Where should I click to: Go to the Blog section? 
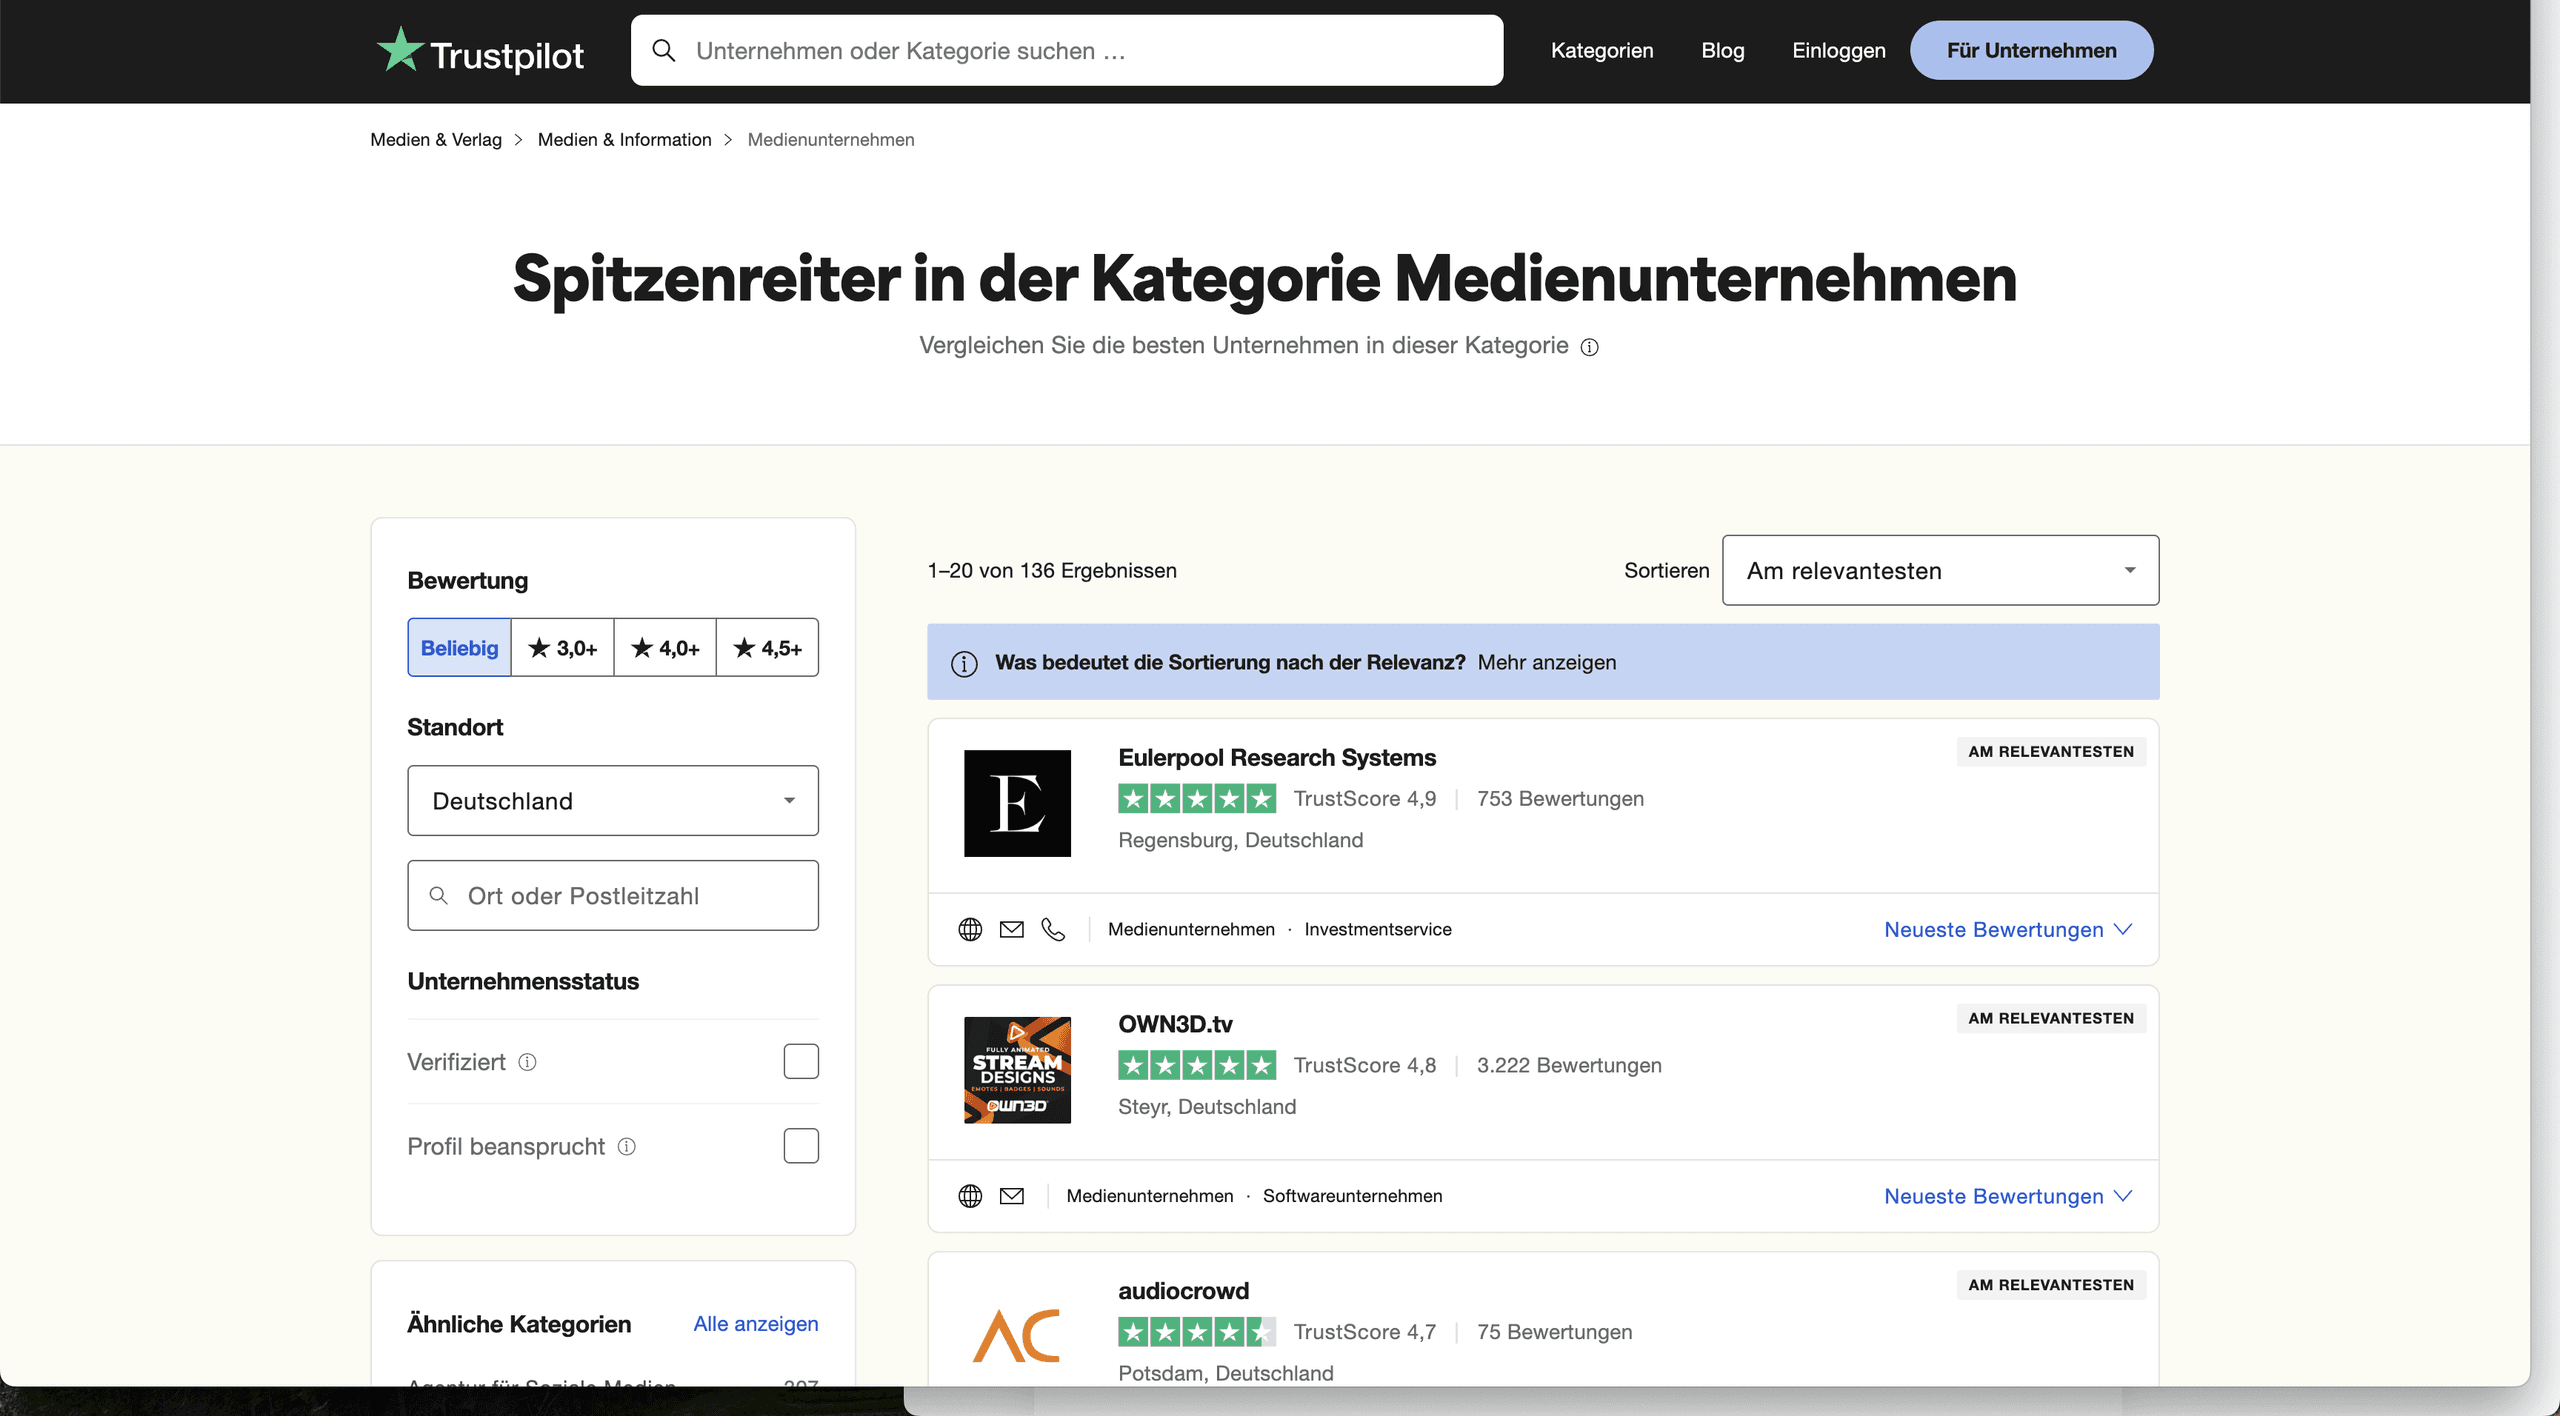[x=1722, y=50]
